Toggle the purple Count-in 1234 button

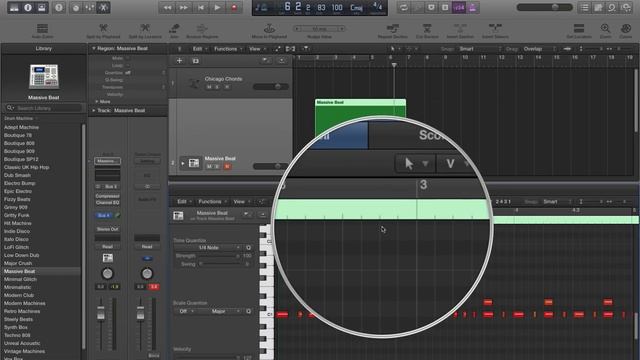coord(459,7)
